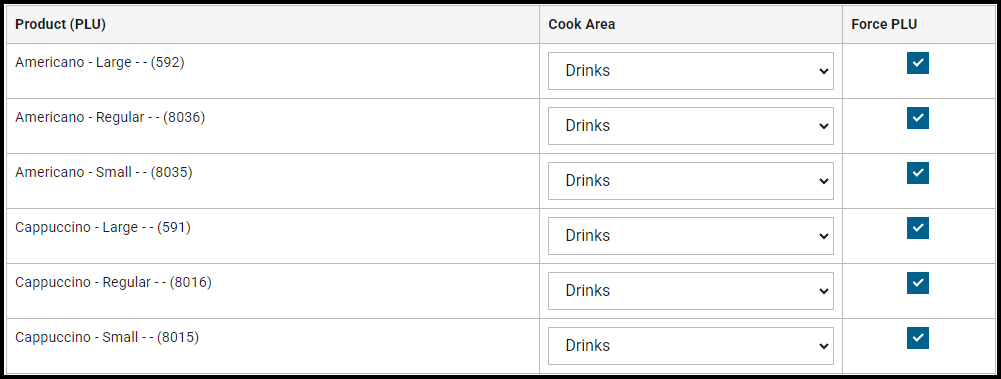1001x379 pixels.
Task: Change Cook Area for Cappuccino - Large
Action: [x=691, y=235]
